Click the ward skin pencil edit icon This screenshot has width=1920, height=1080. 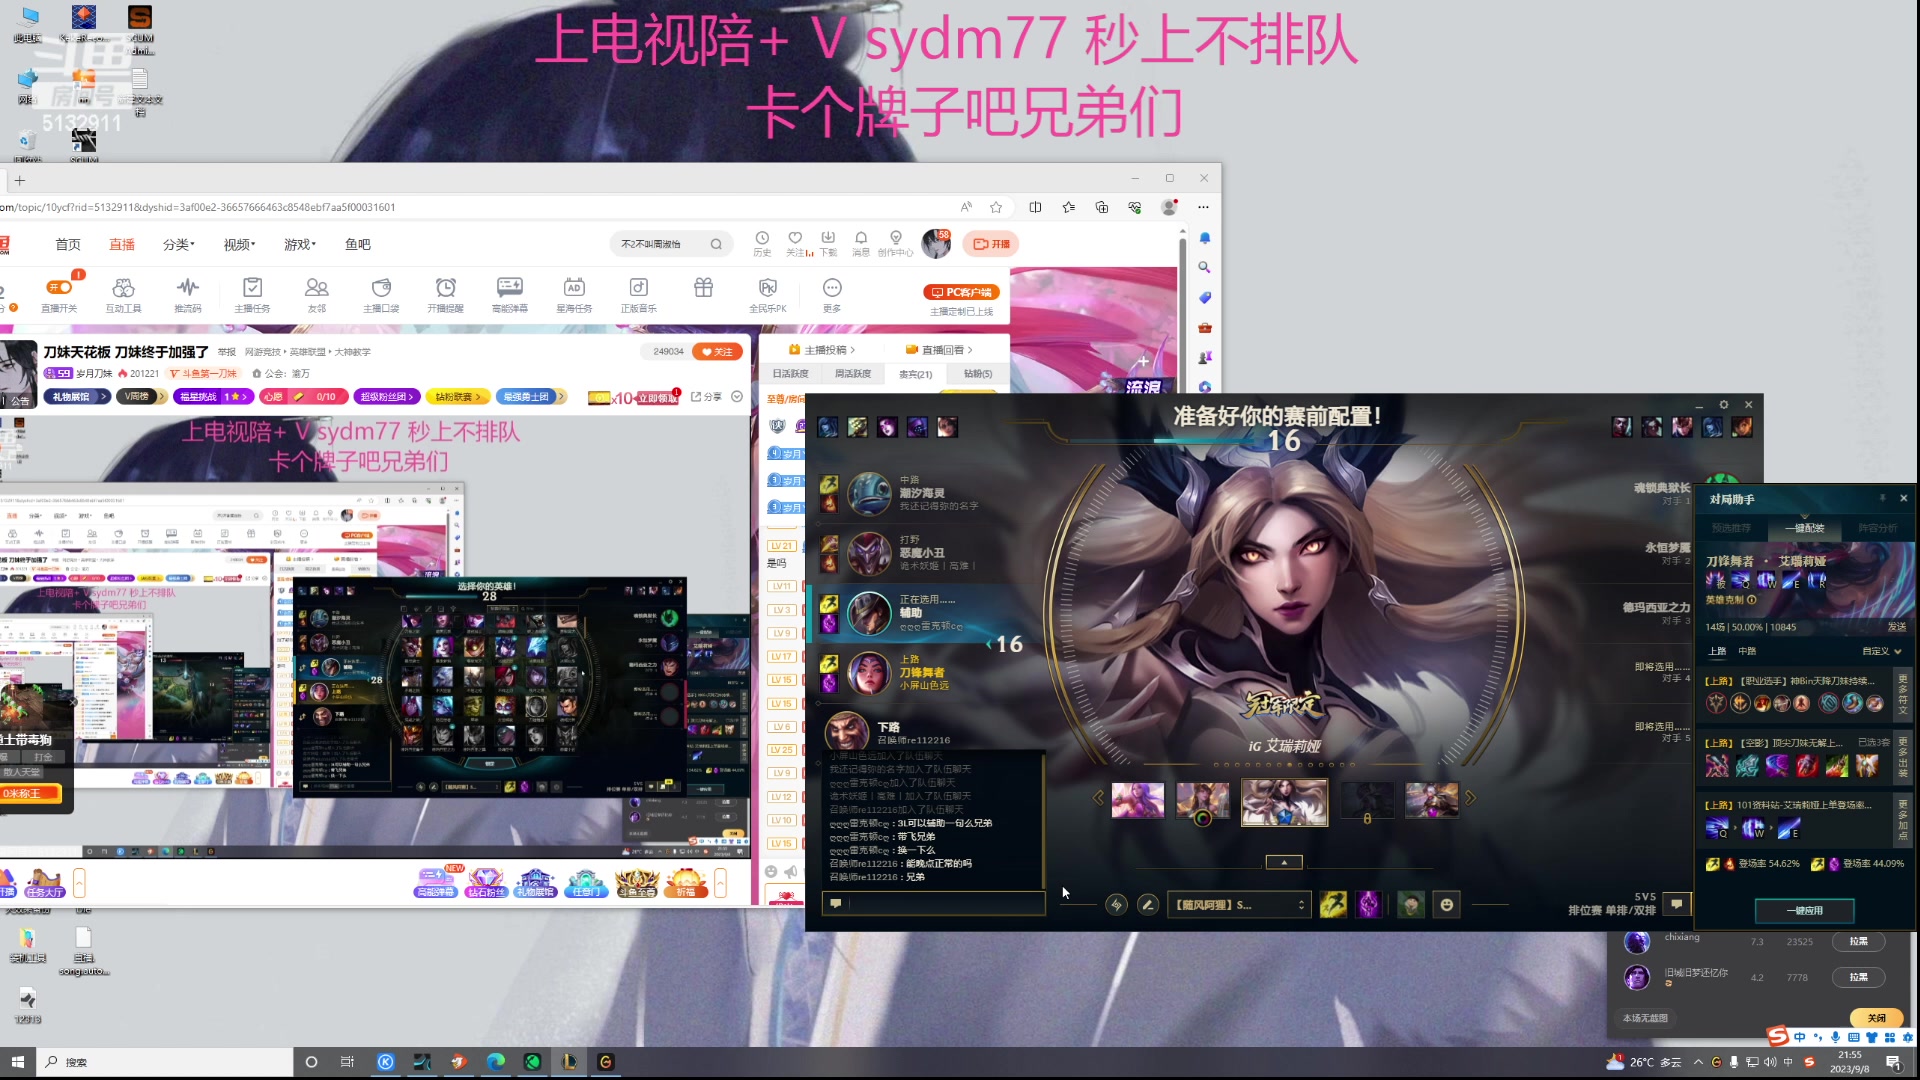tap(1147, 904)
